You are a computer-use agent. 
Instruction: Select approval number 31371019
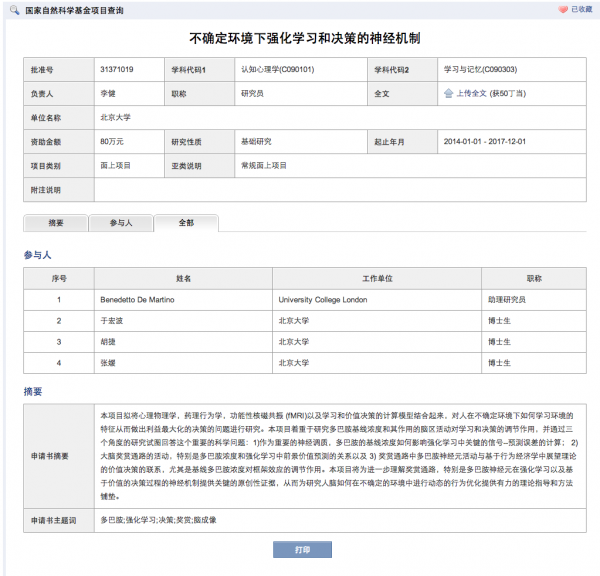click(117, 69)
